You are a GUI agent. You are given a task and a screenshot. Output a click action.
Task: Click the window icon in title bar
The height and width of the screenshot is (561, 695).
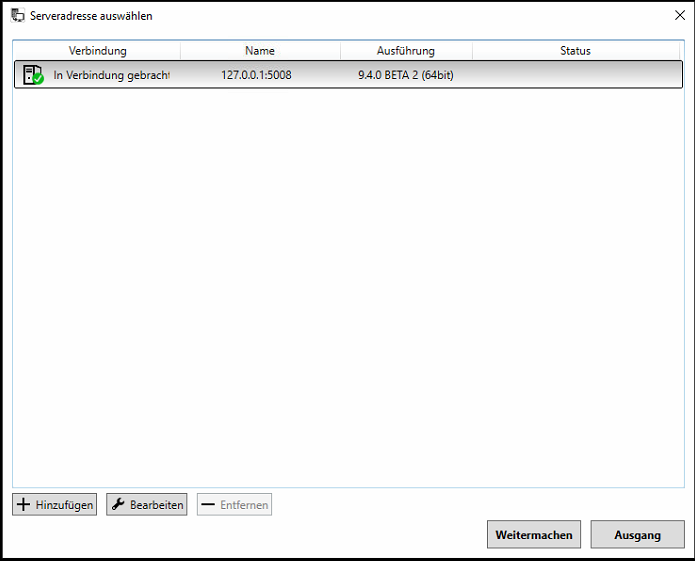(x=17, y=16)
